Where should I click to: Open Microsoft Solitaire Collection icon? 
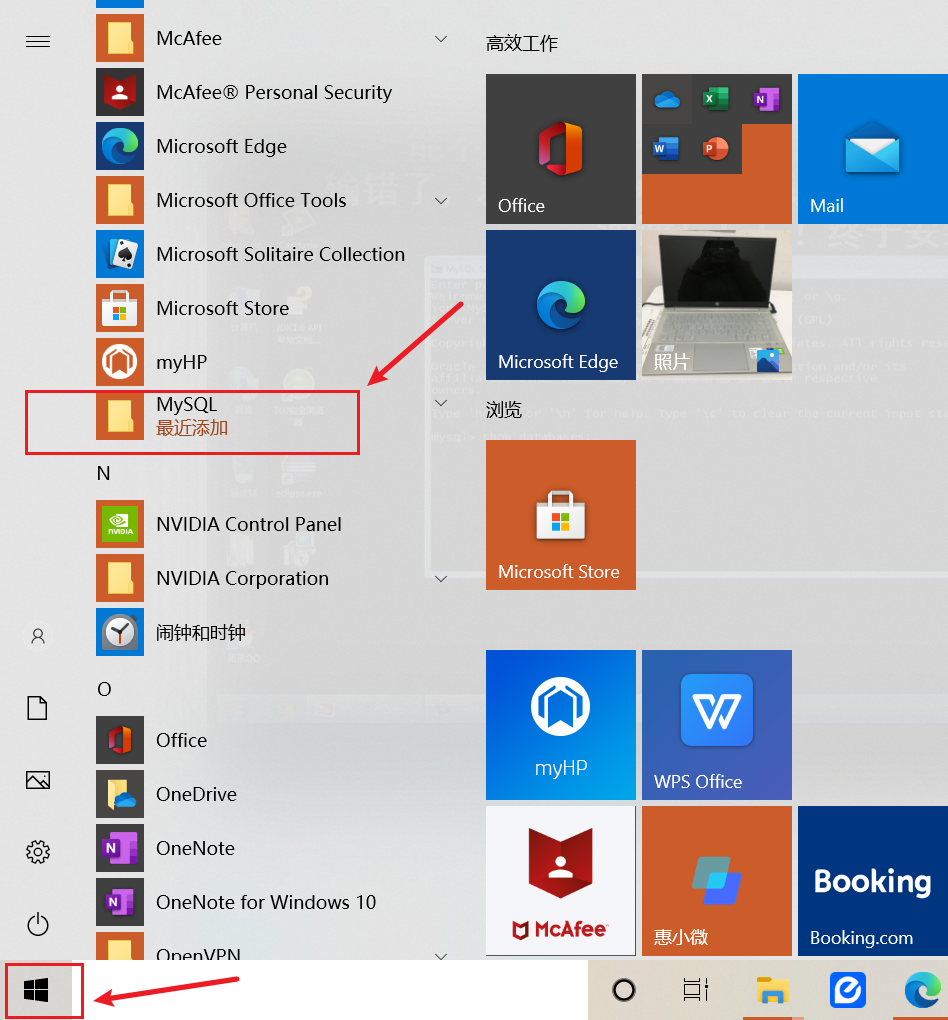pos(120,254)
